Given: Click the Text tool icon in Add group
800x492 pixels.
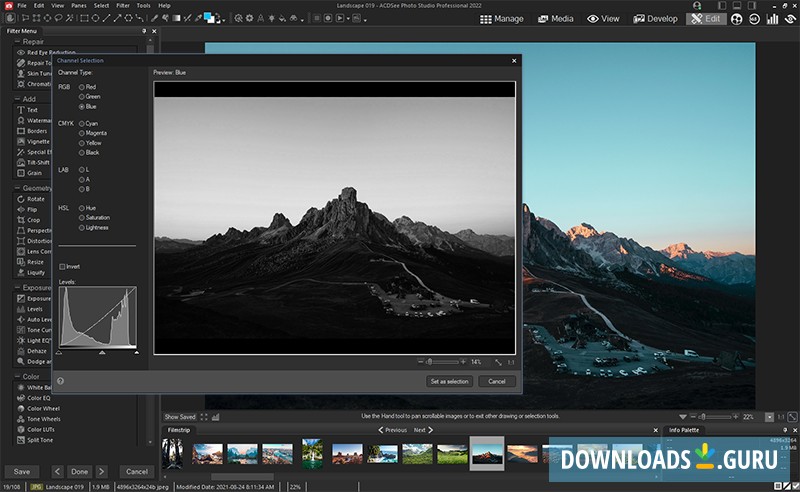Looking at the screenshot, I should (20, 110).
